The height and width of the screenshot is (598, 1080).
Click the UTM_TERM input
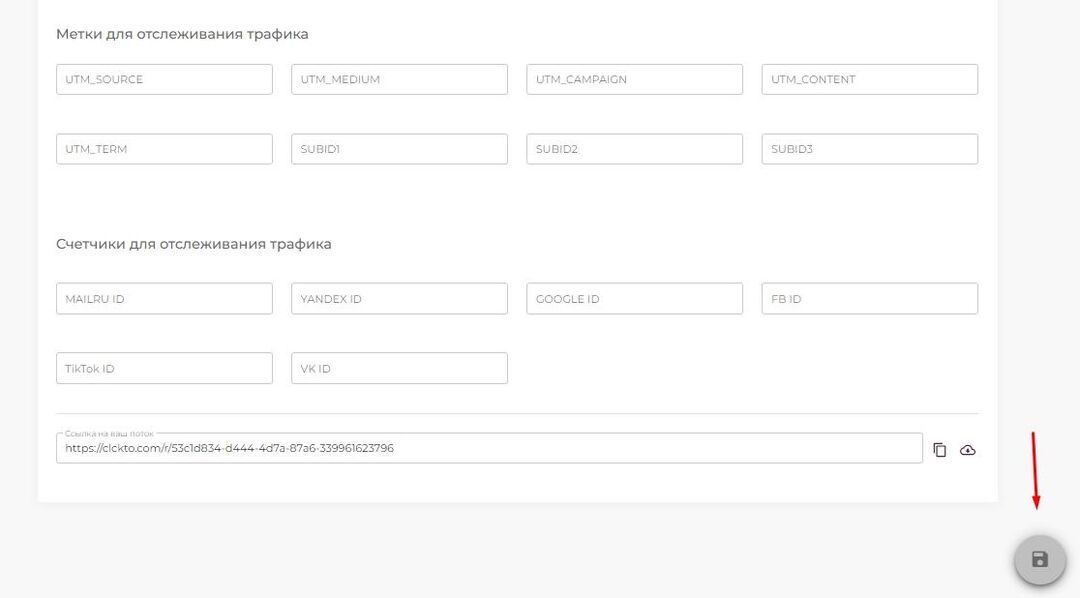click(164, 149)
